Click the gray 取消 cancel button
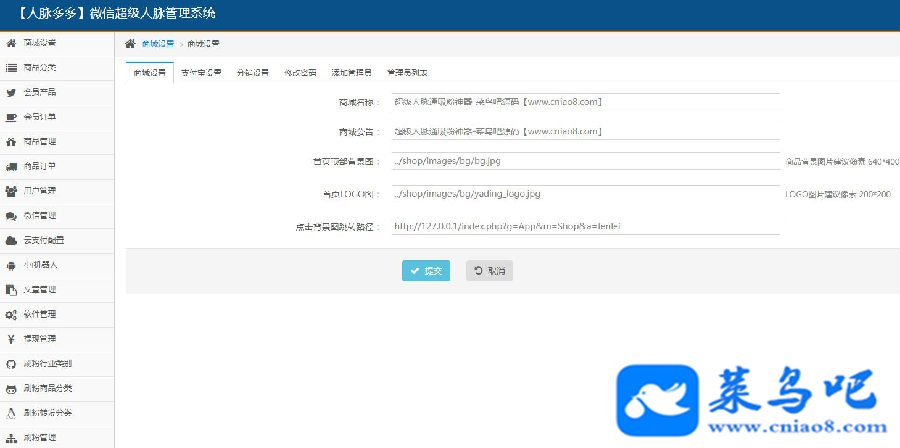The width and height of the screenshot is (900, 448). tap(489, 271)
